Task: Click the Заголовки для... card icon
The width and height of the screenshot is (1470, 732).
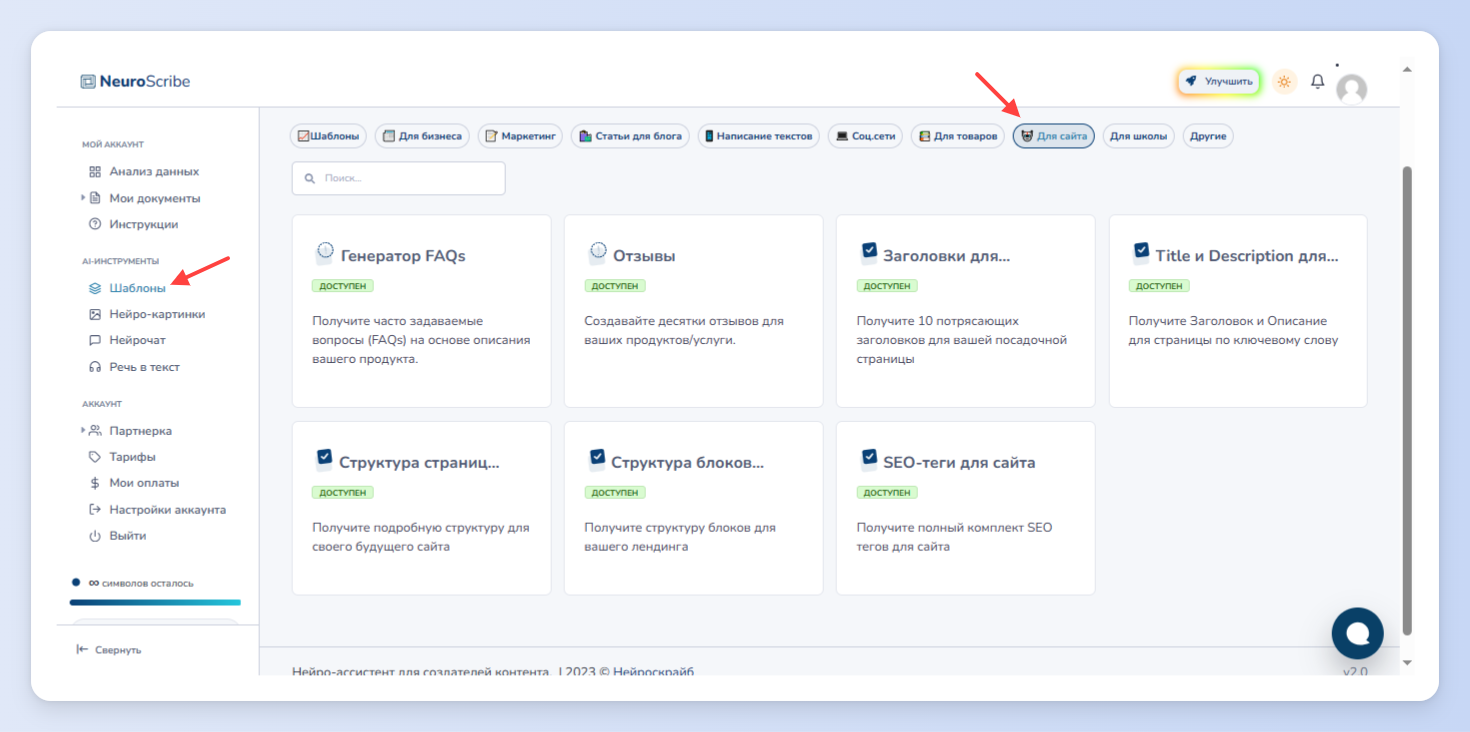Action: [x=869, y=253]
